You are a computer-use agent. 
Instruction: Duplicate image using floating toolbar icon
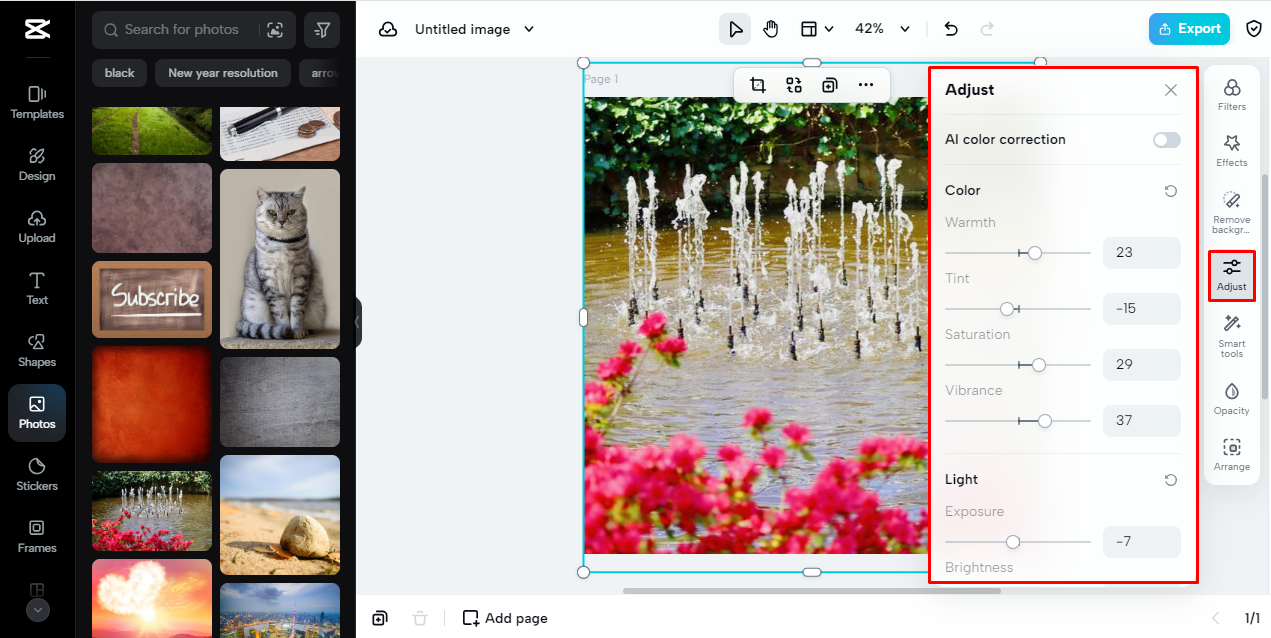(829, 85)
